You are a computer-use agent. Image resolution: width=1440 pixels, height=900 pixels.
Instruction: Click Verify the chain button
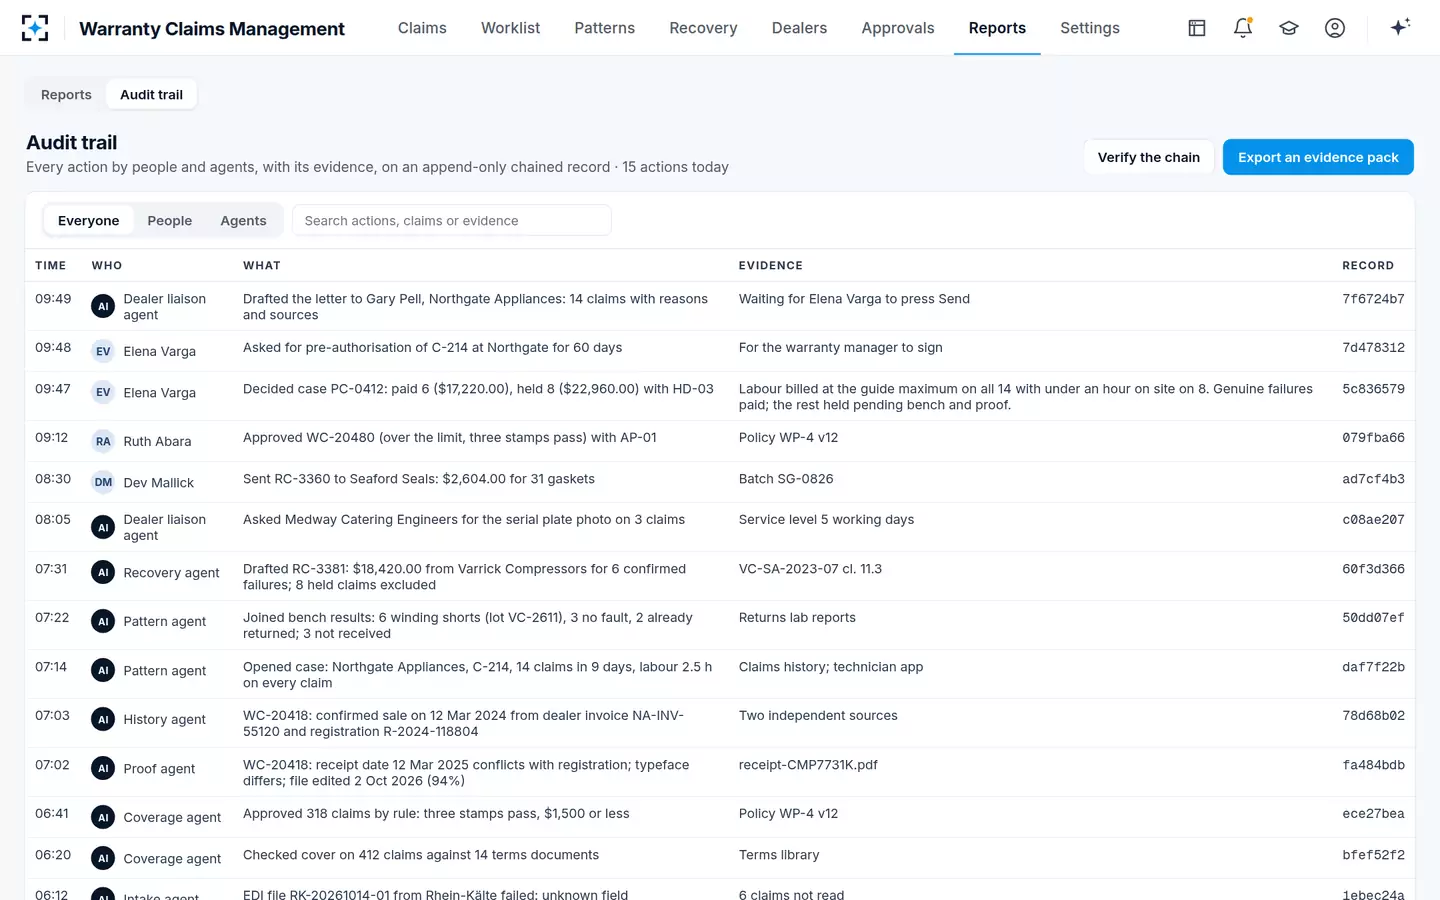click(x=1148, y=157)
